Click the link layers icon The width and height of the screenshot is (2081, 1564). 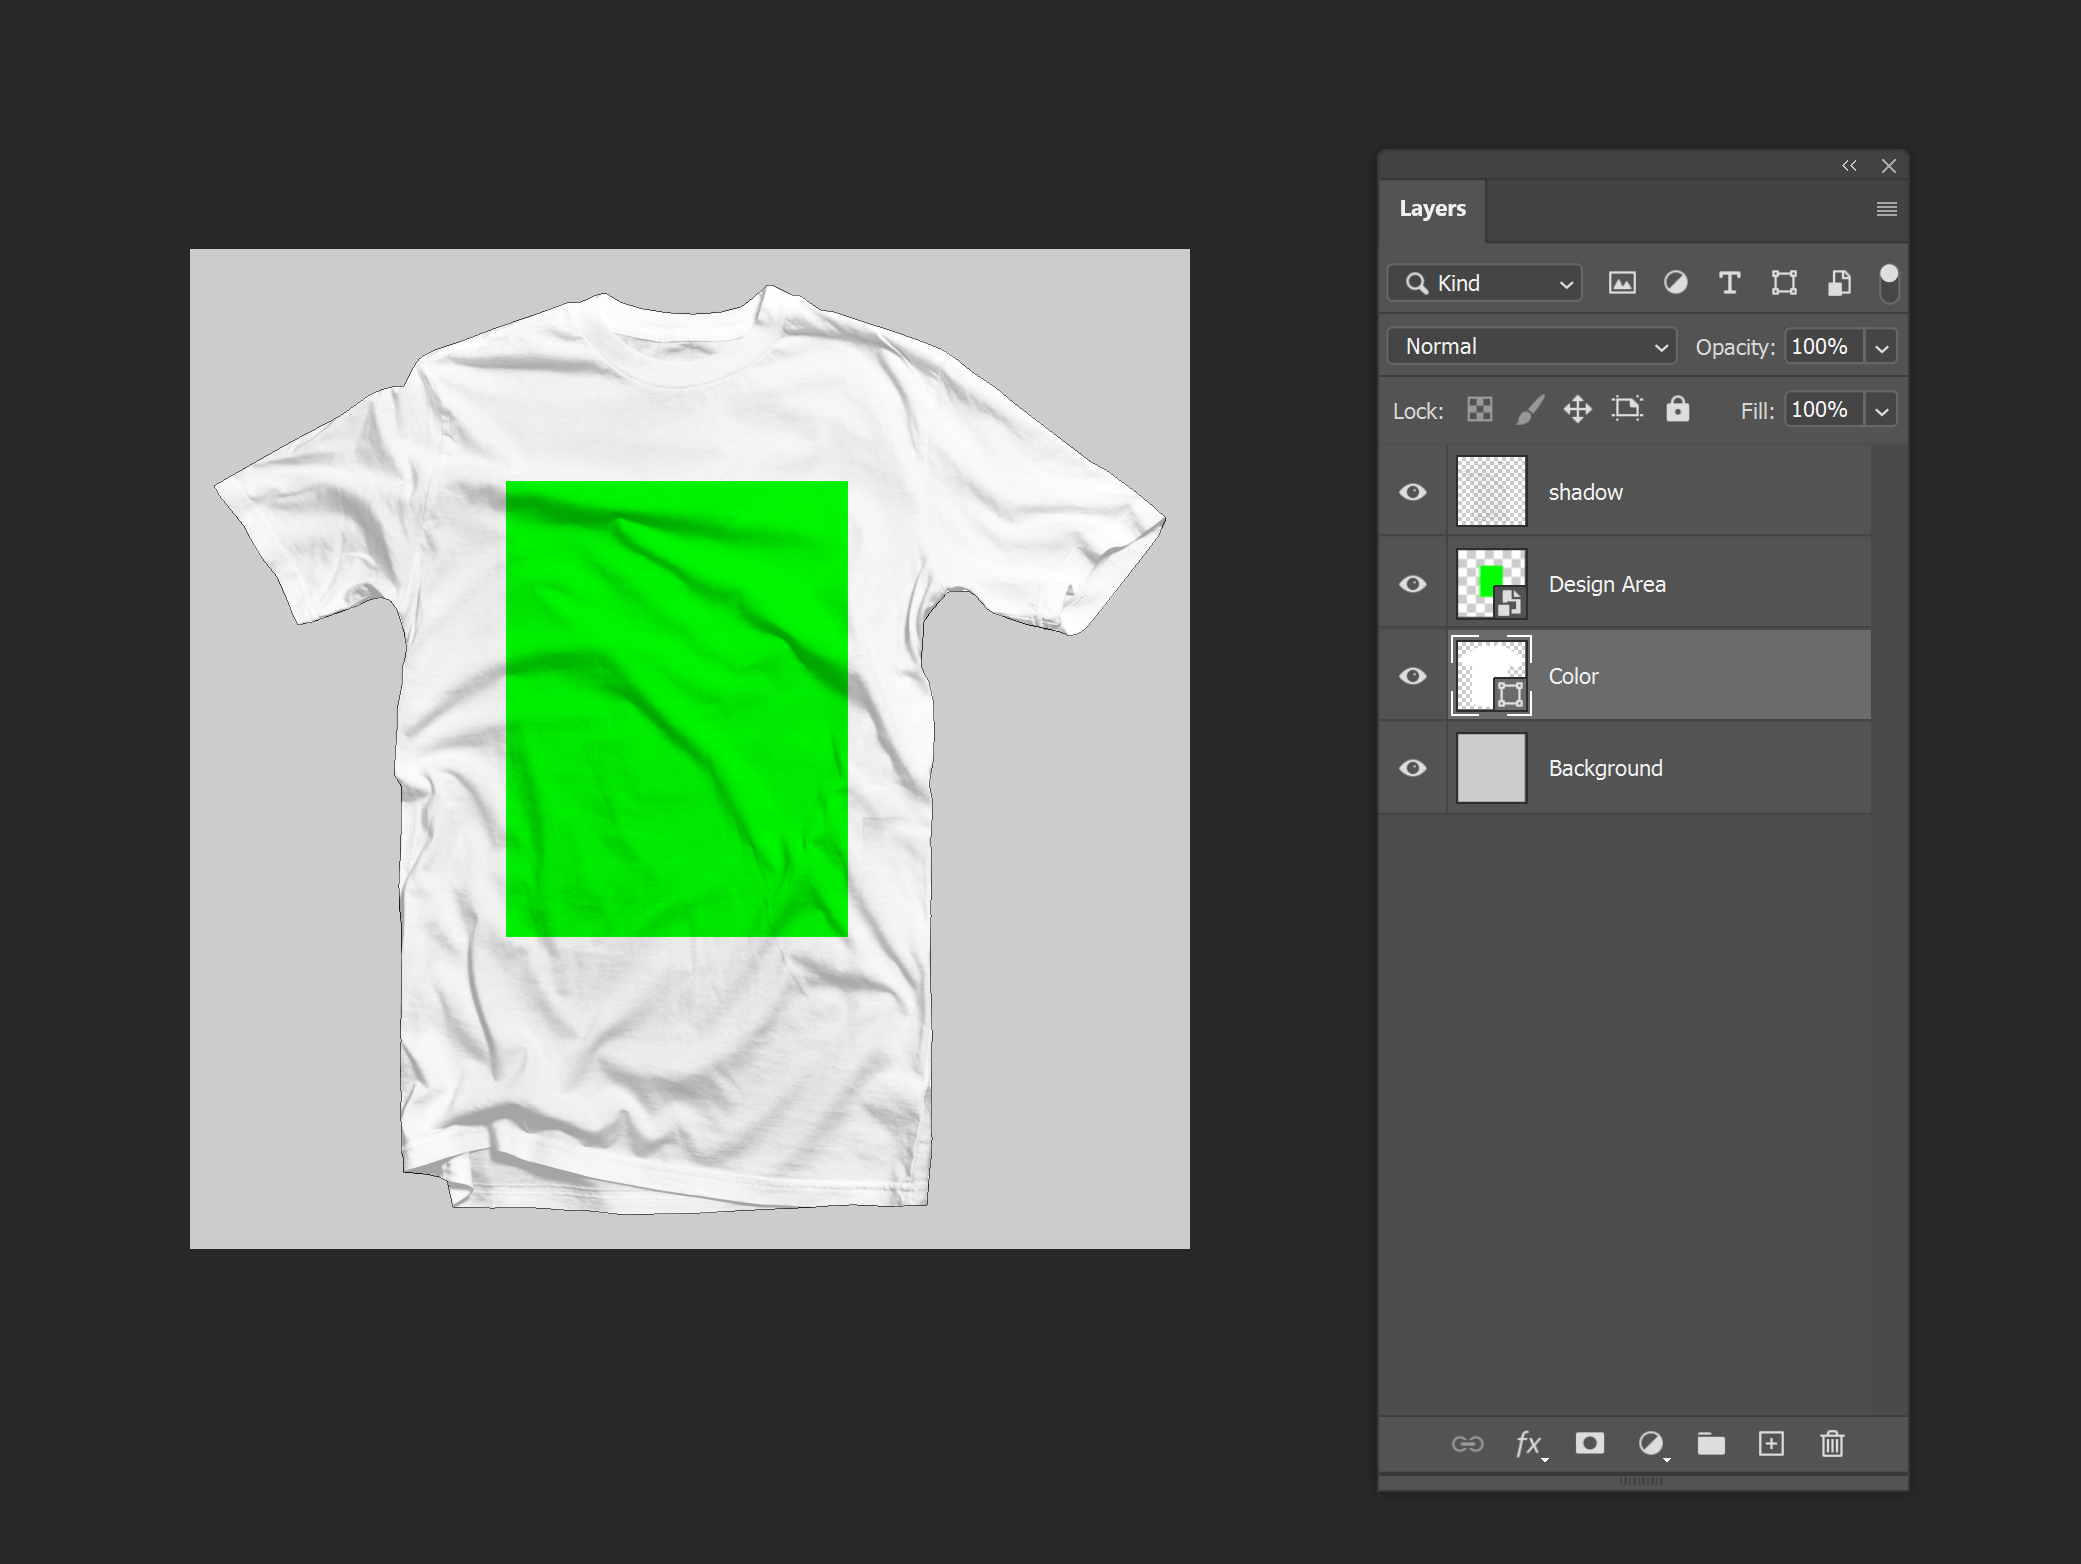click(x=1465, y=1444)
